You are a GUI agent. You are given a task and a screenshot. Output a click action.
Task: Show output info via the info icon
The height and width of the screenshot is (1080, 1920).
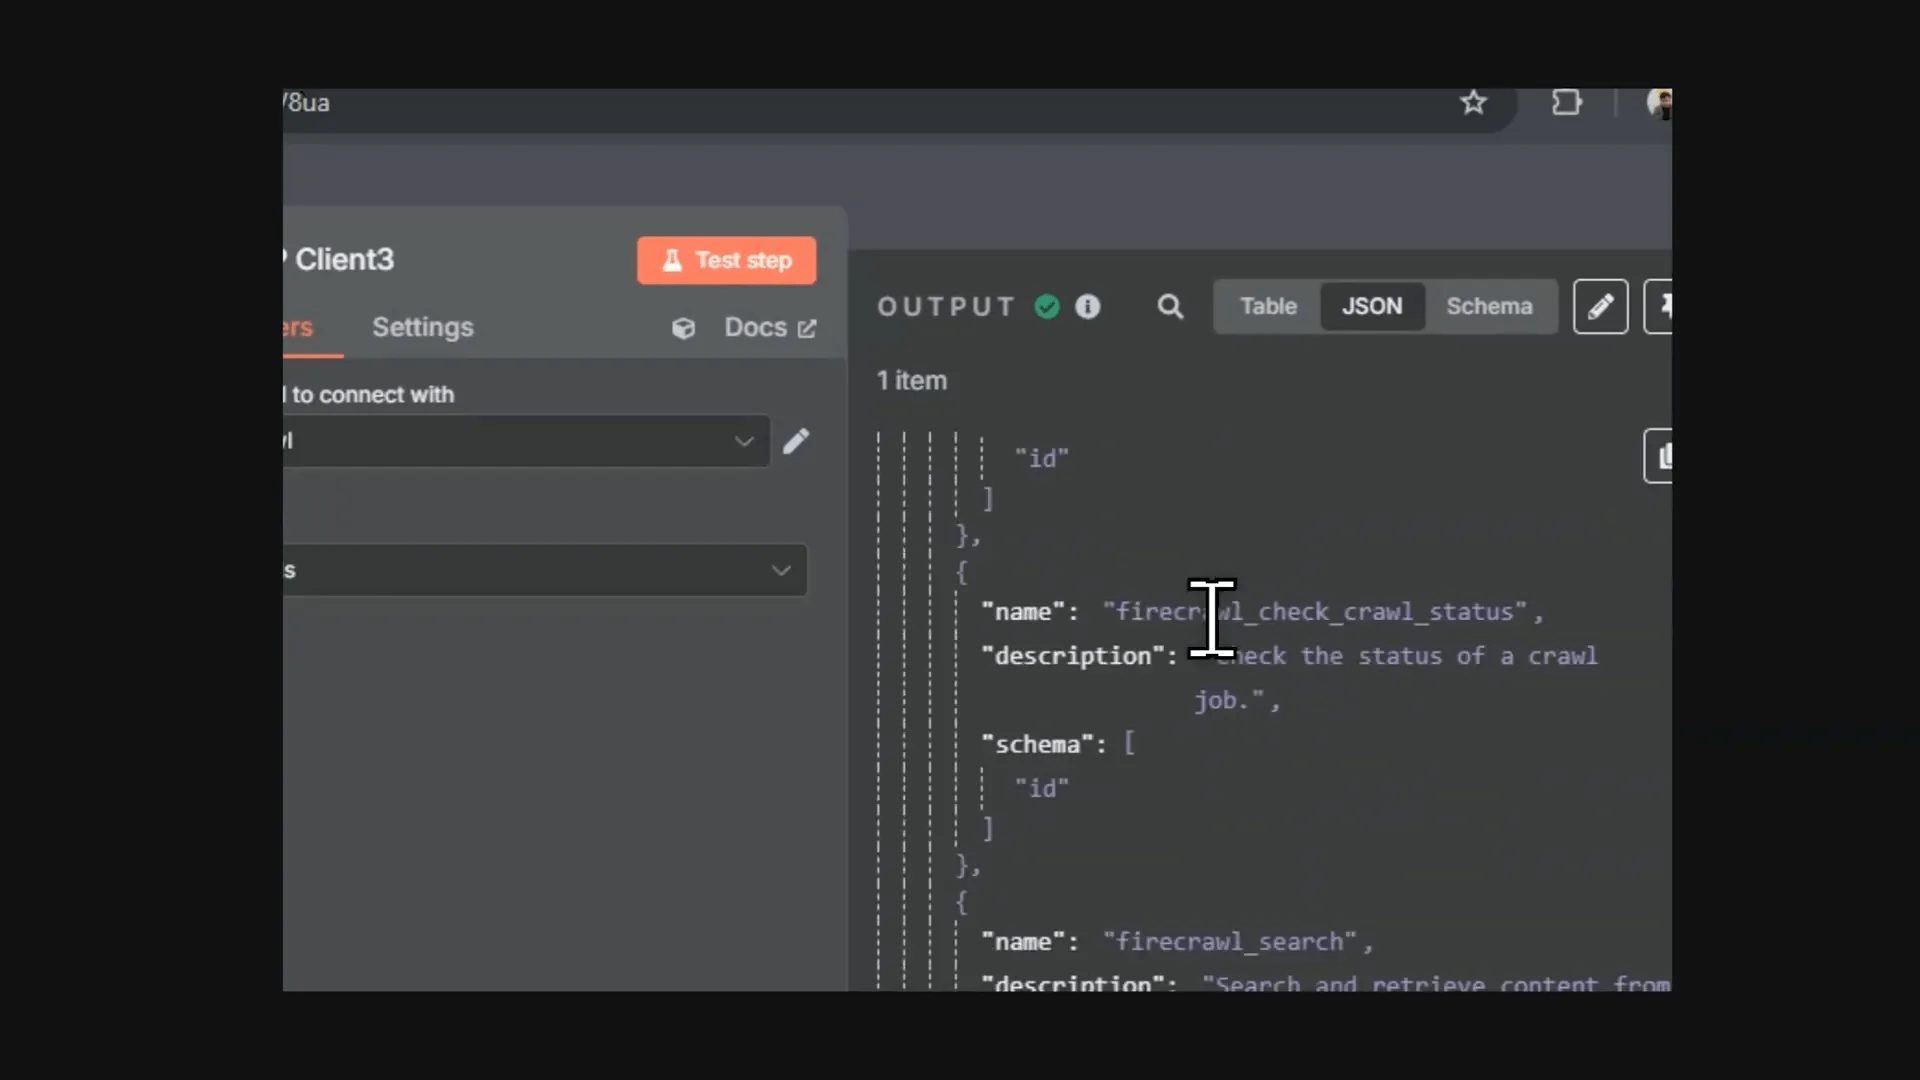[1088, 306]
